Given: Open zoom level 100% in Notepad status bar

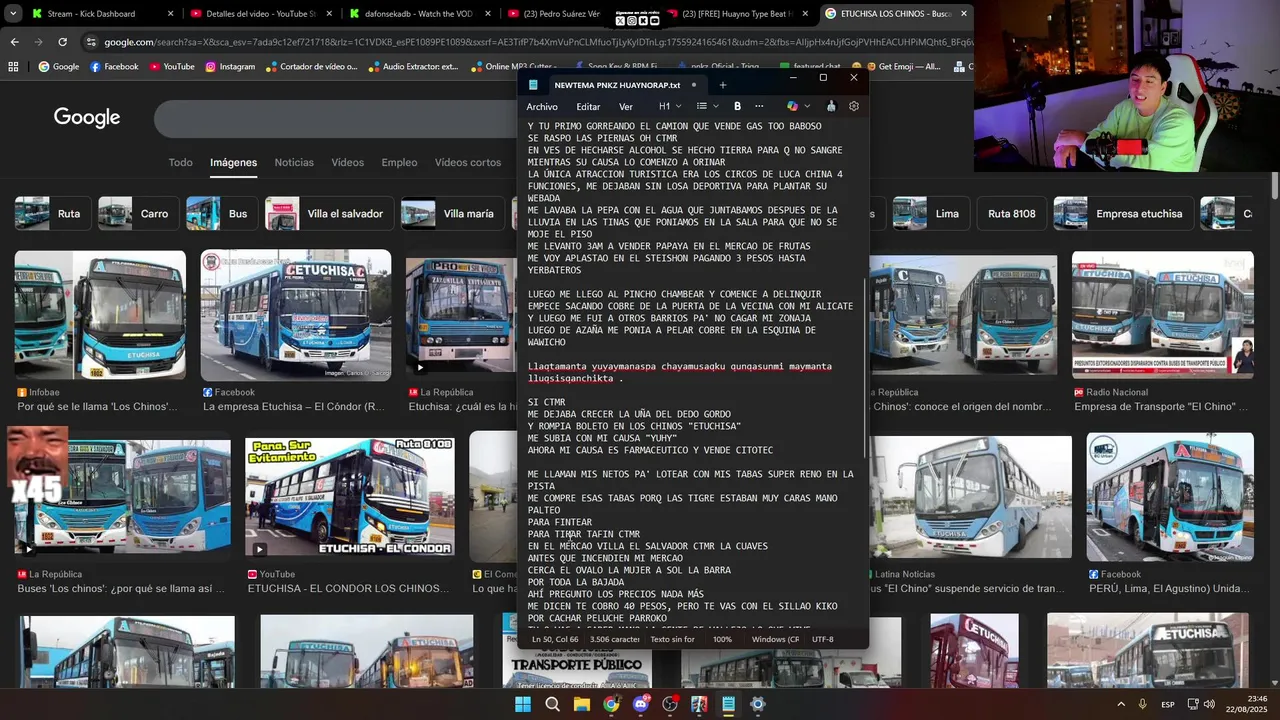Looking at the screenshot, I should [722, 639].
